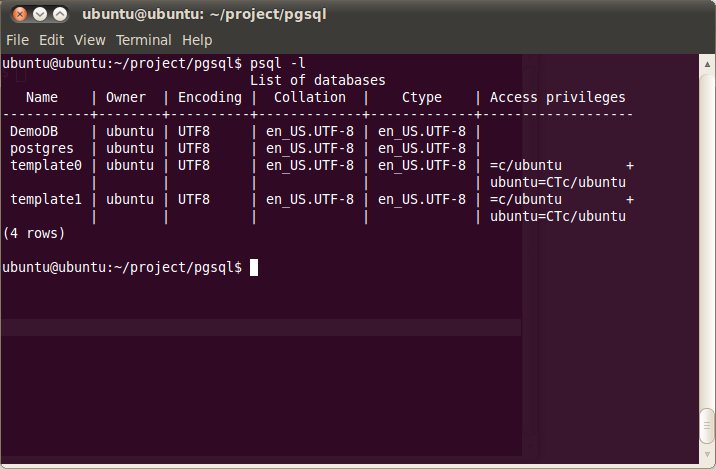Open the Edit menu
Image resolution: width=716 pixels, height=469 pixels.
[51, 40]
